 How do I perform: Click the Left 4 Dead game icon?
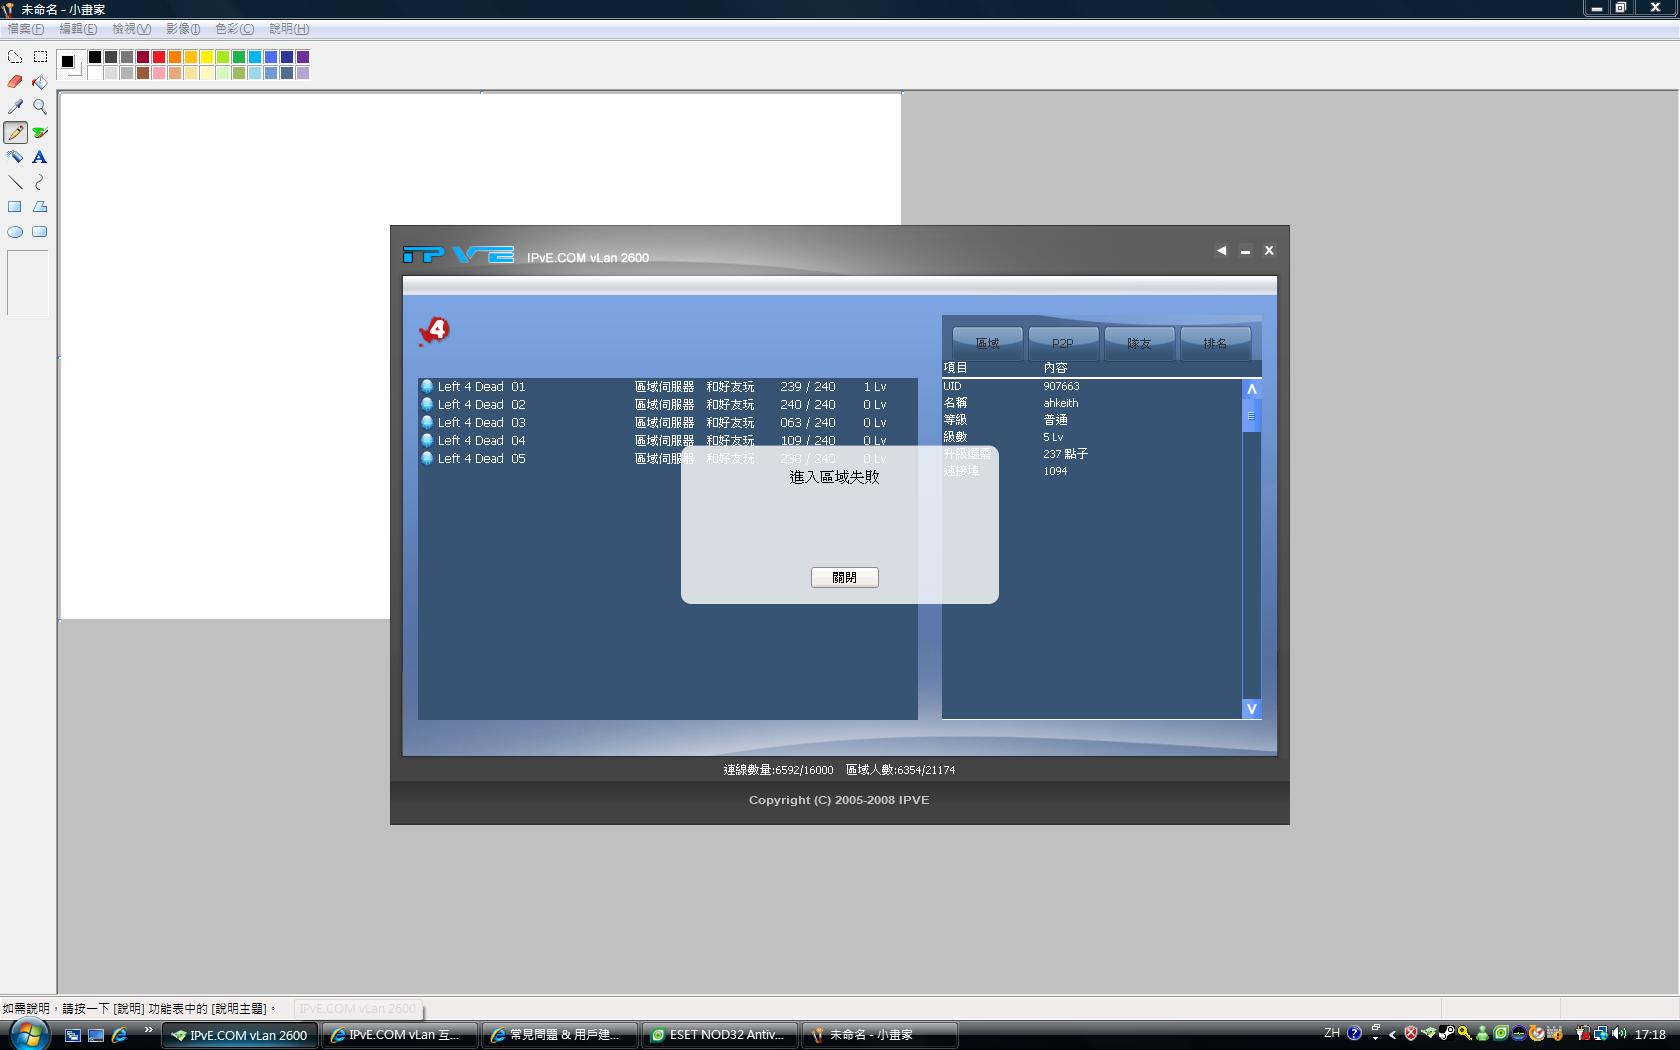pyautogui.click(x=434, y=331)
